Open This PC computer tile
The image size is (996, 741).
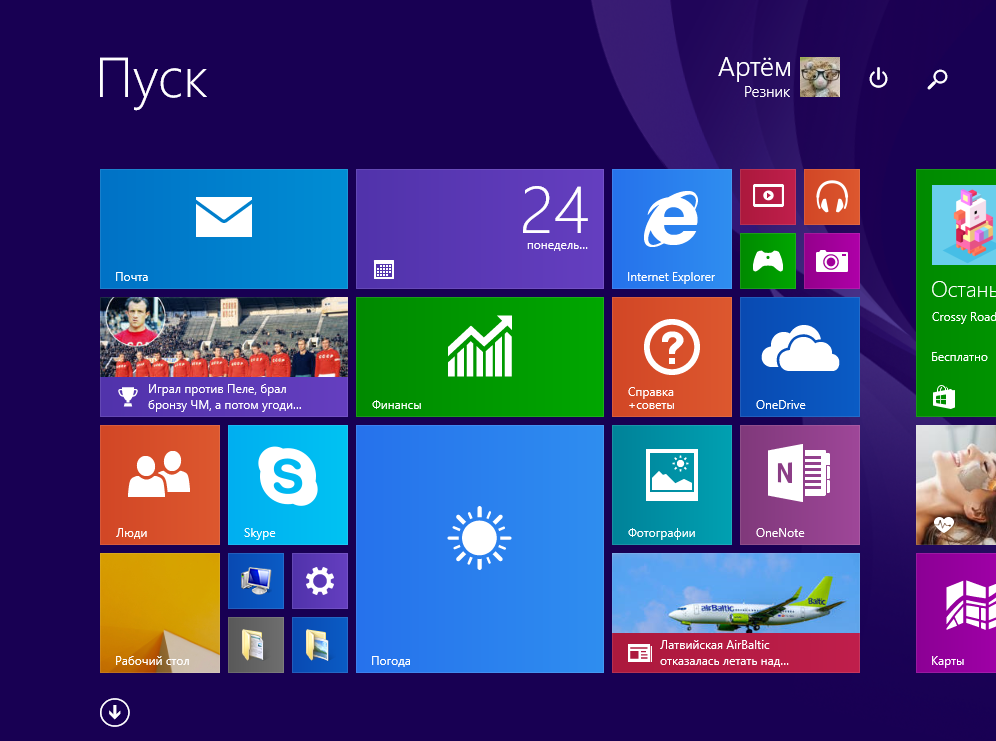point(256,581)
